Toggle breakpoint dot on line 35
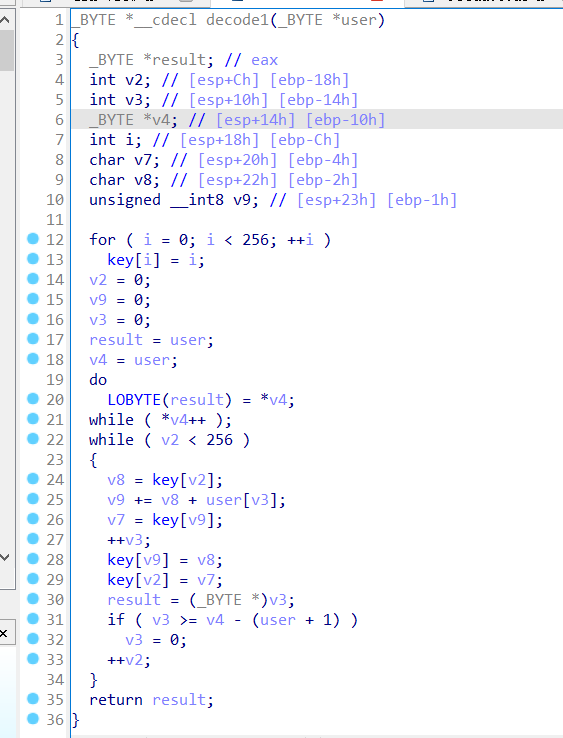563x738 pixels. [33, 699]
